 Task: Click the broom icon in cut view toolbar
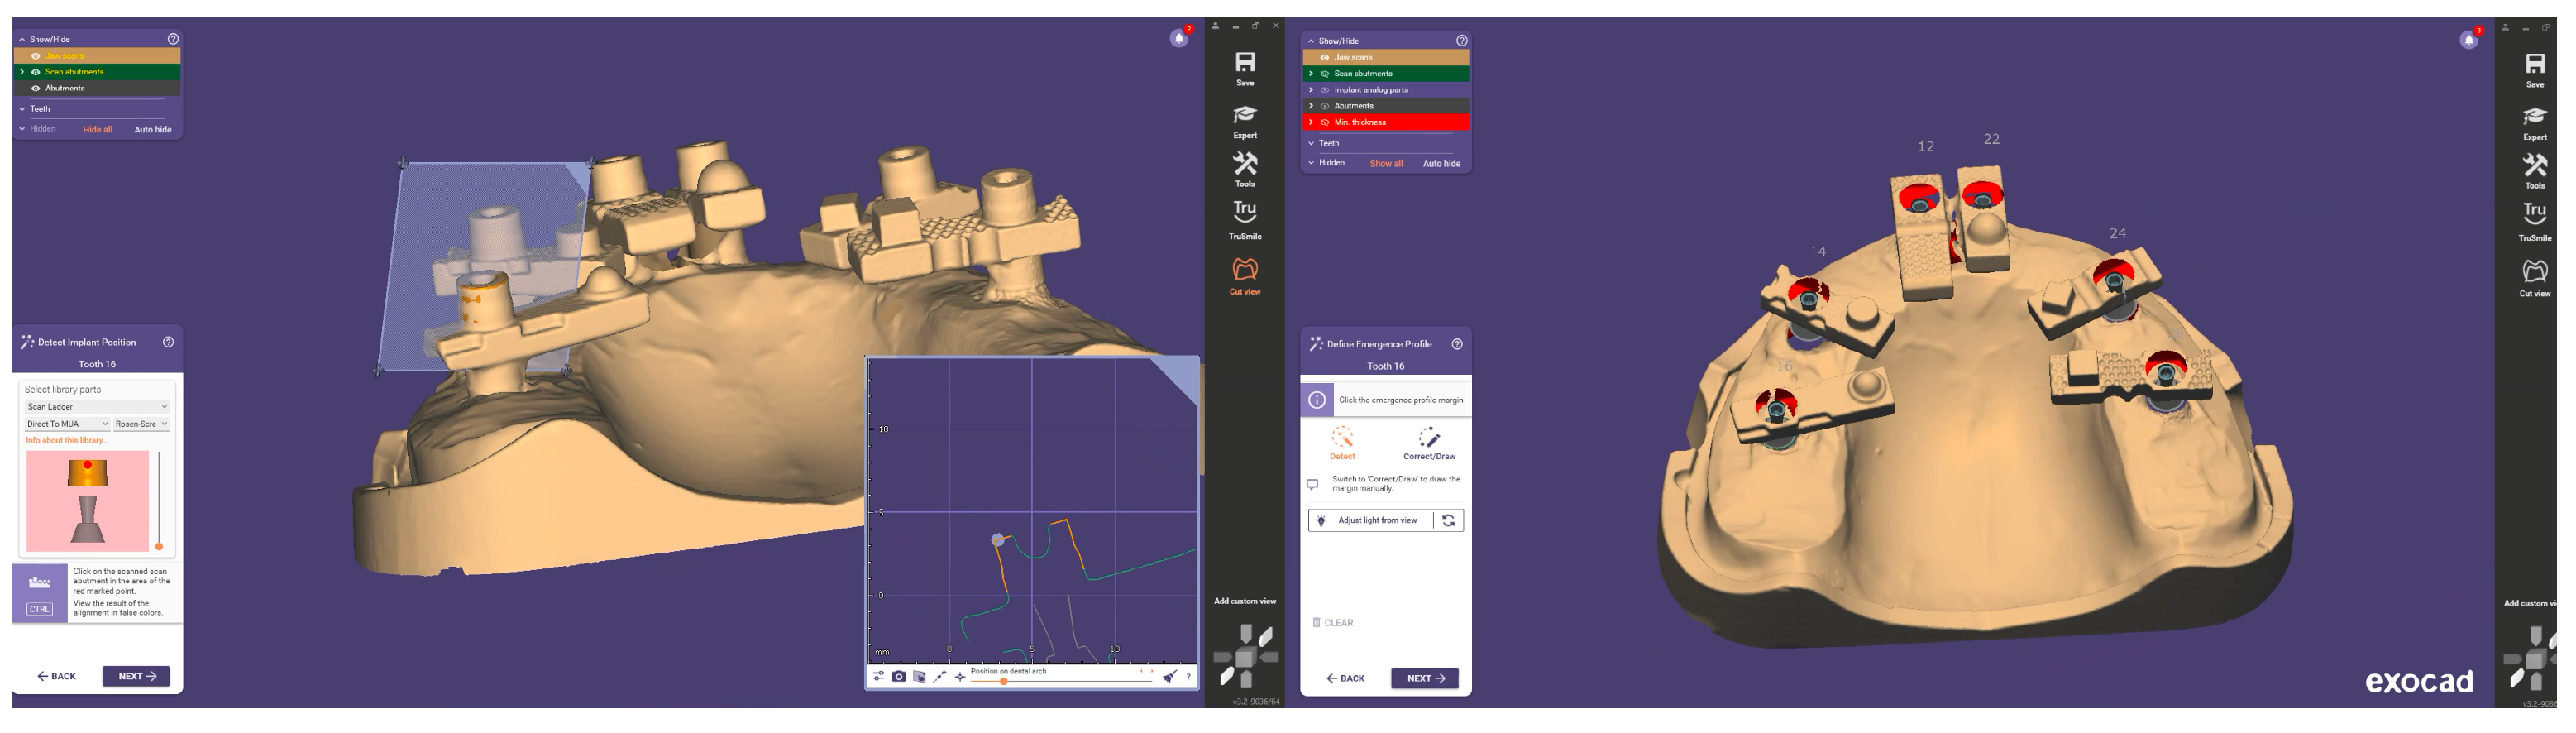(1169, 677)
